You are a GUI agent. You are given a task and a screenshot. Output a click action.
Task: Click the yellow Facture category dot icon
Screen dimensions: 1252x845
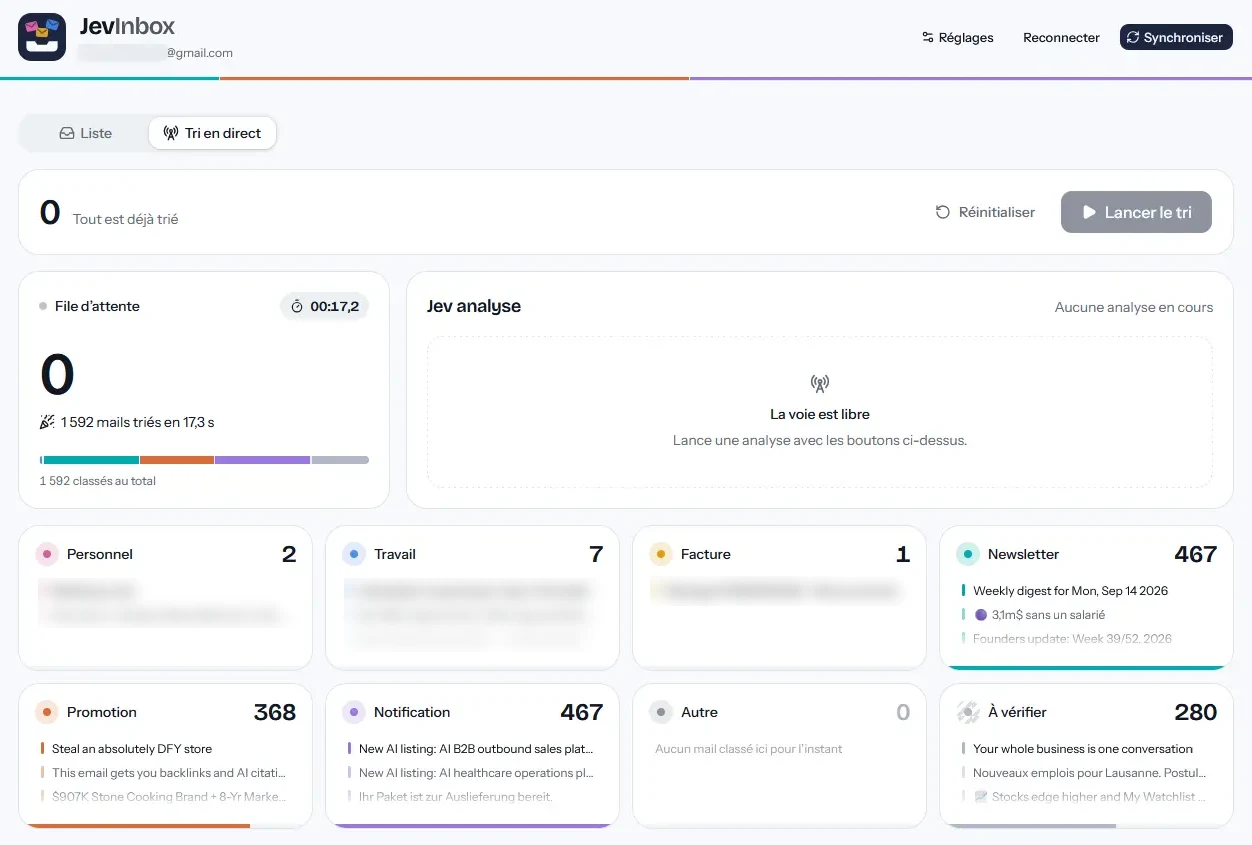click(x=661, y=554)
